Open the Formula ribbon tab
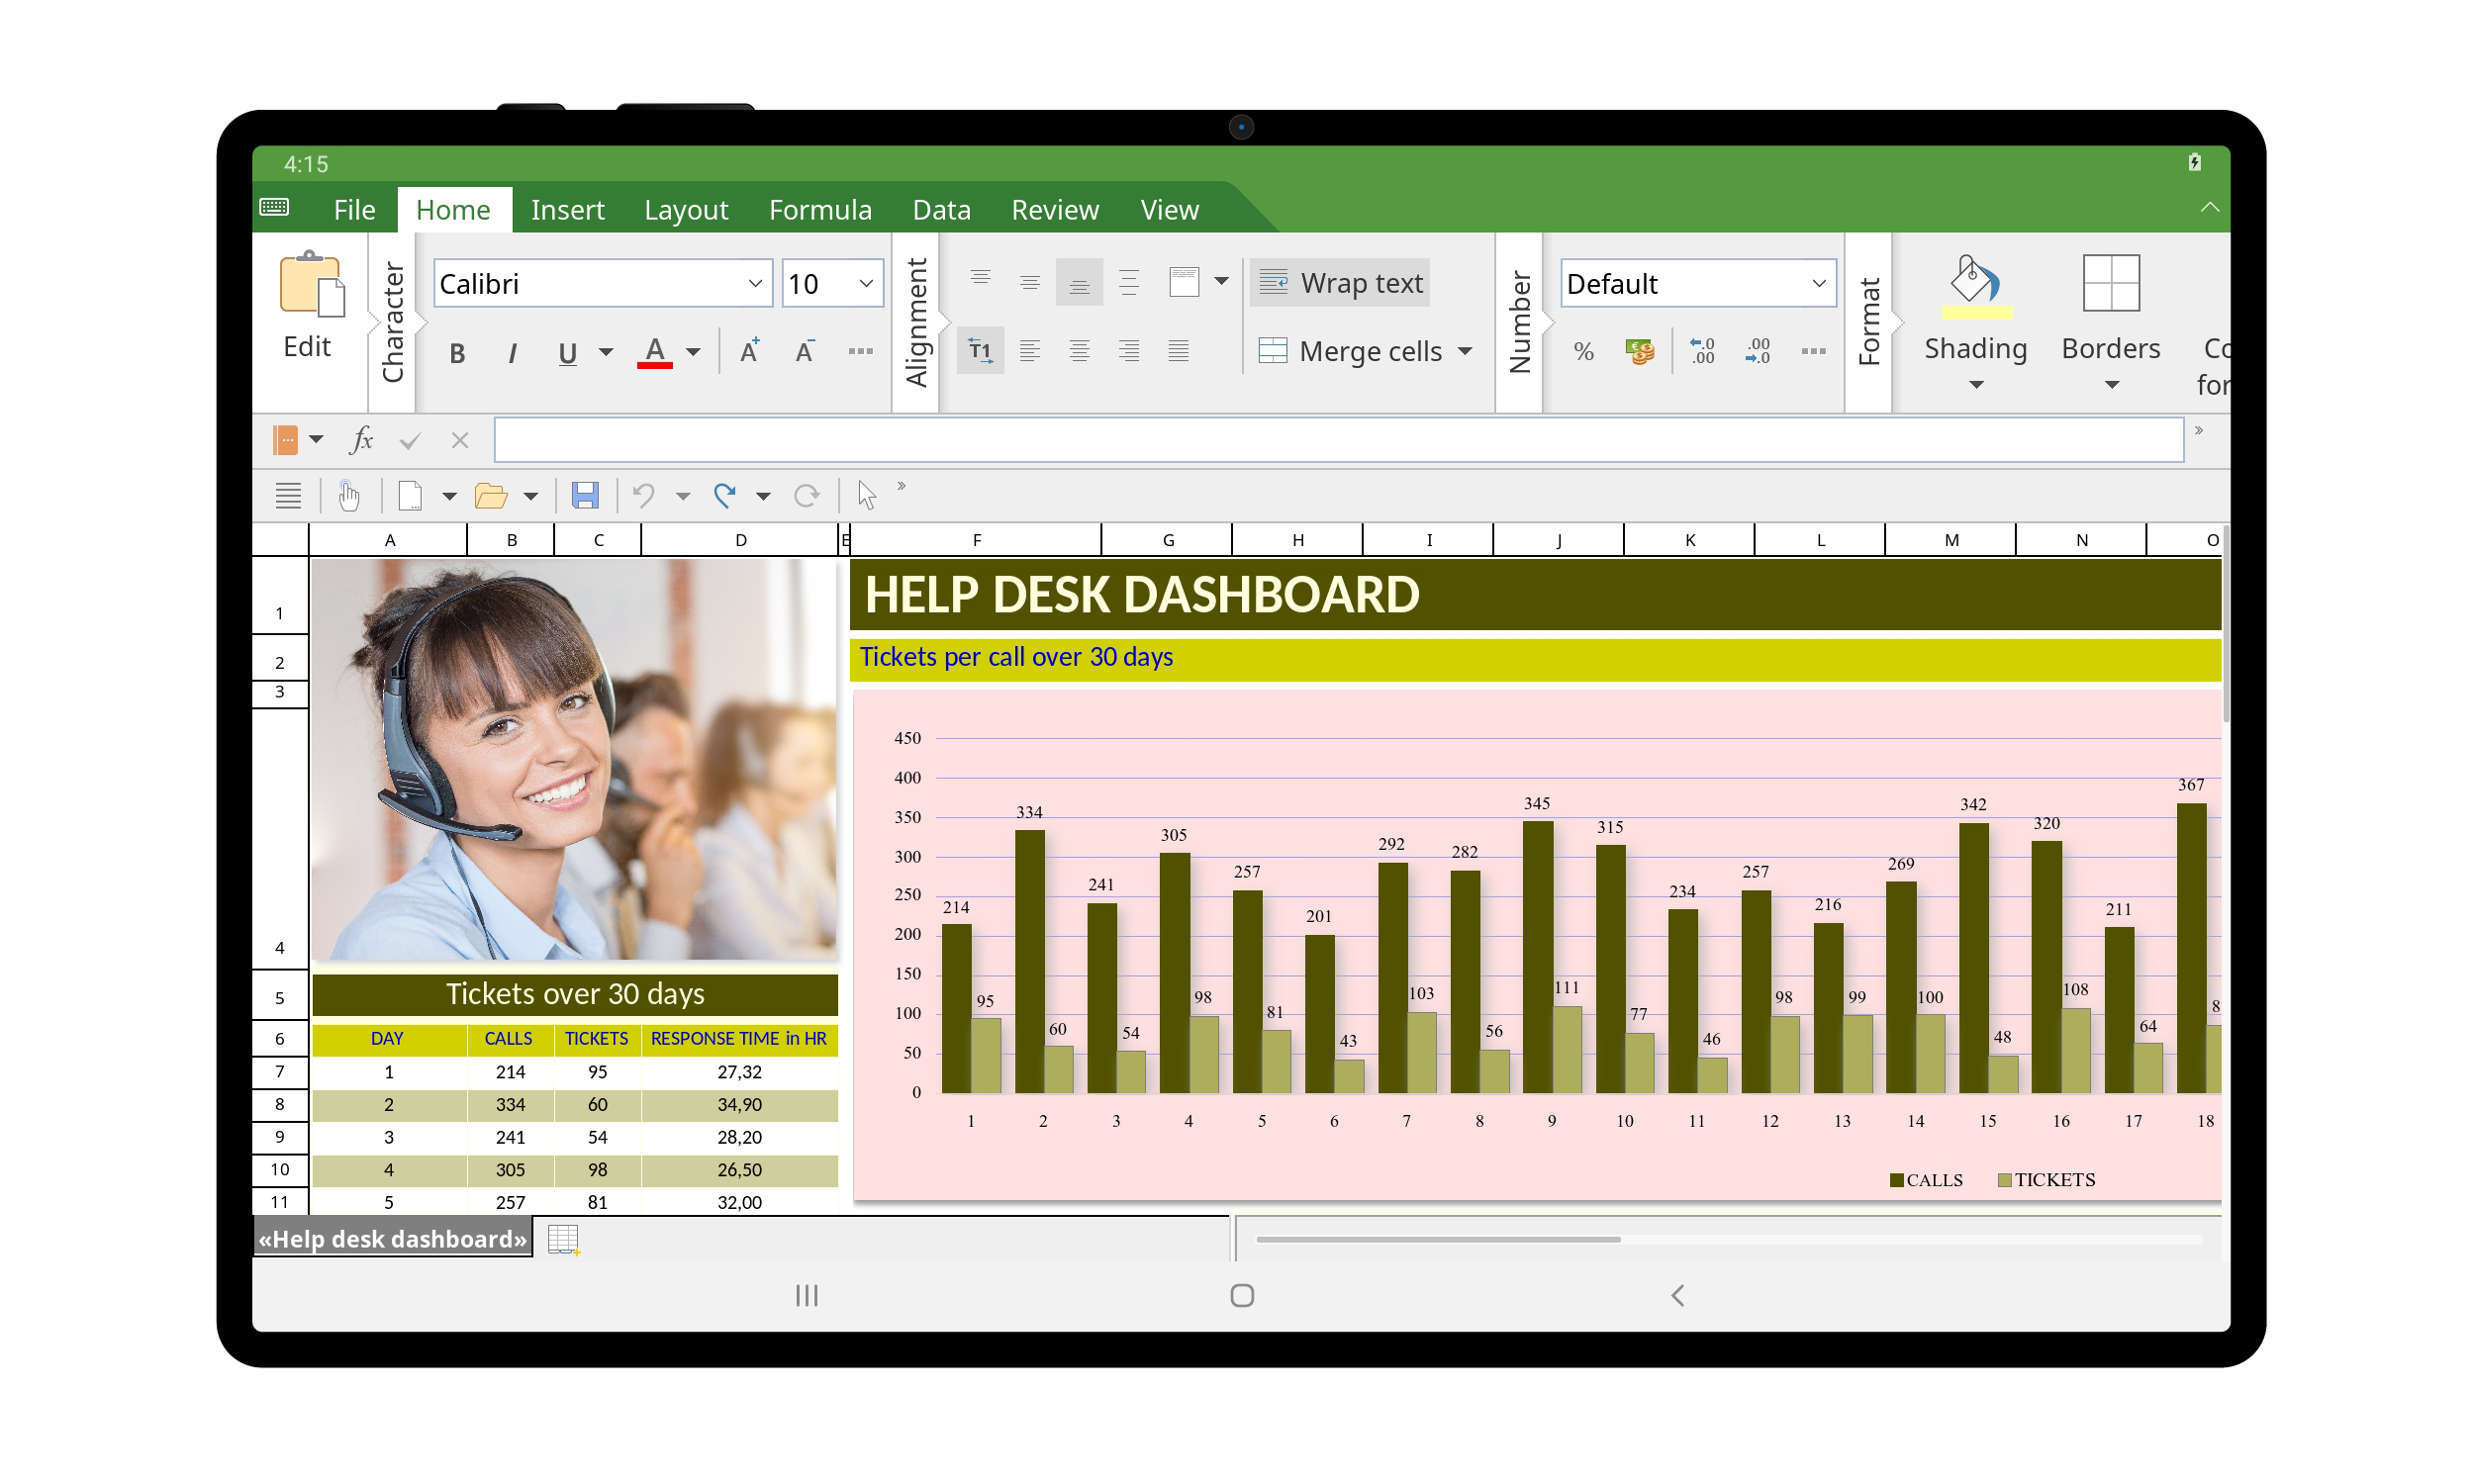This screenshot has width=2474, height=1484. (820, 210)
